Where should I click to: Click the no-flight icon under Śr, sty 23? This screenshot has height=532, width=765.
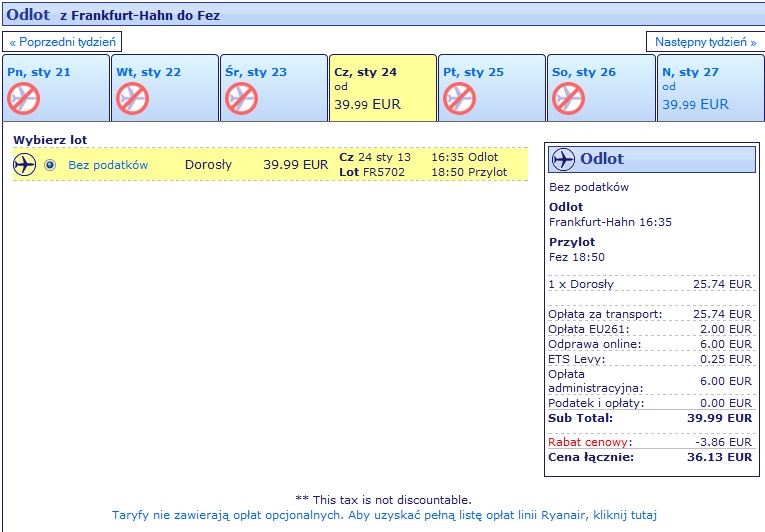pyautogui.click(x=242, y=99)
